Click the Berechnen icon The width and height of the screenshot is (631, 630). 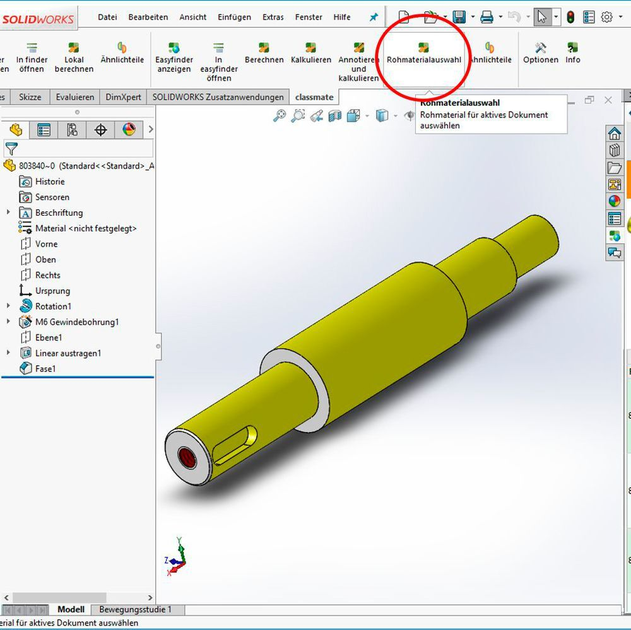pyautogui.click(x=264, y=53)
